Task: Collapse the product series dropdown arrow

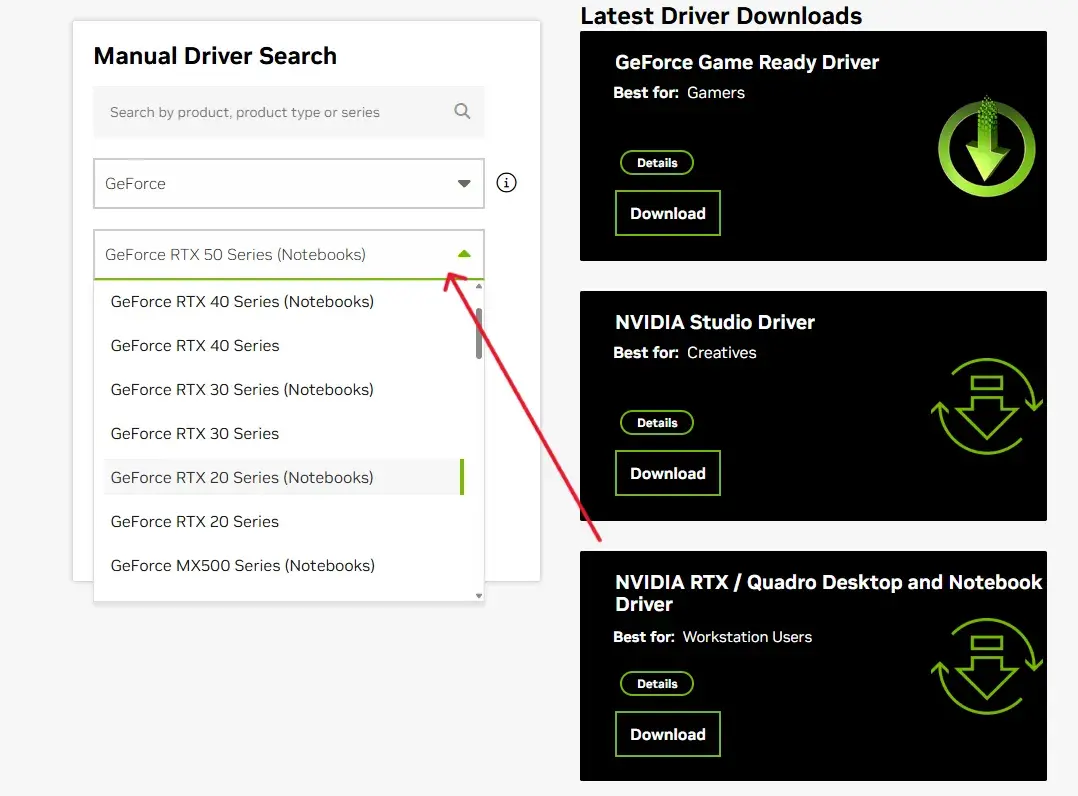Action: (463, 254)
